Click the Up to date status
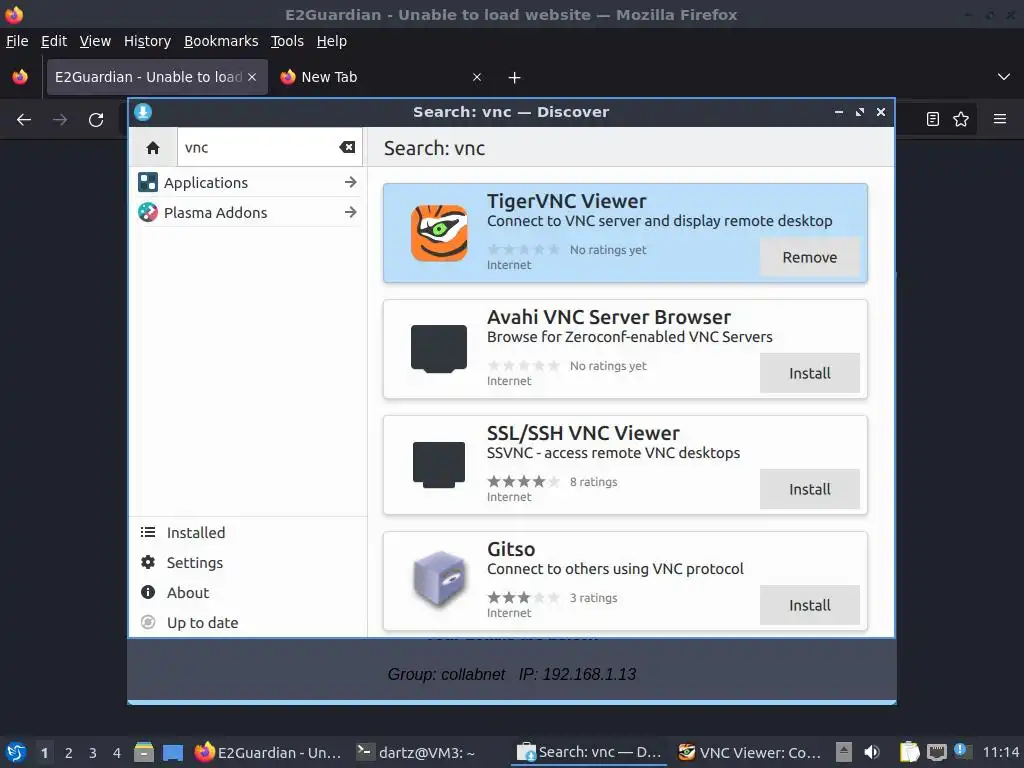 click(248, 623)
